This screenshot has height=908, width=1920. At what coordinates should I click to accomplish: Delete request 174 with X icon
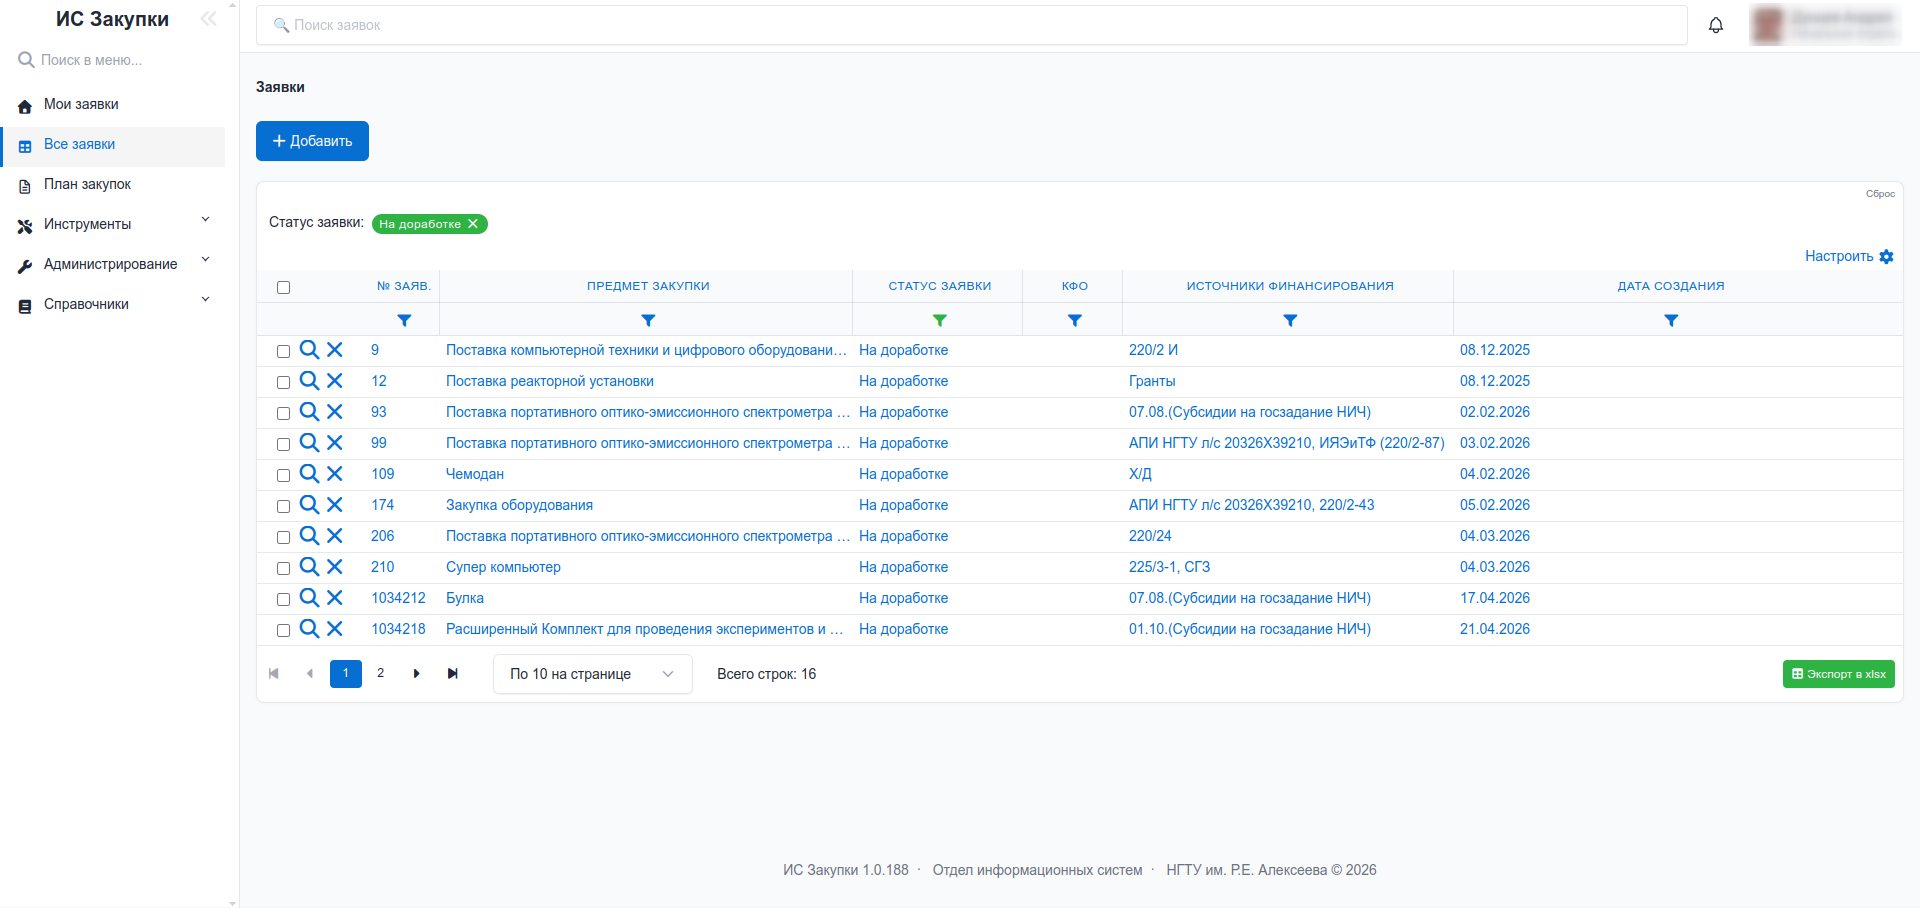click(335, 505)
